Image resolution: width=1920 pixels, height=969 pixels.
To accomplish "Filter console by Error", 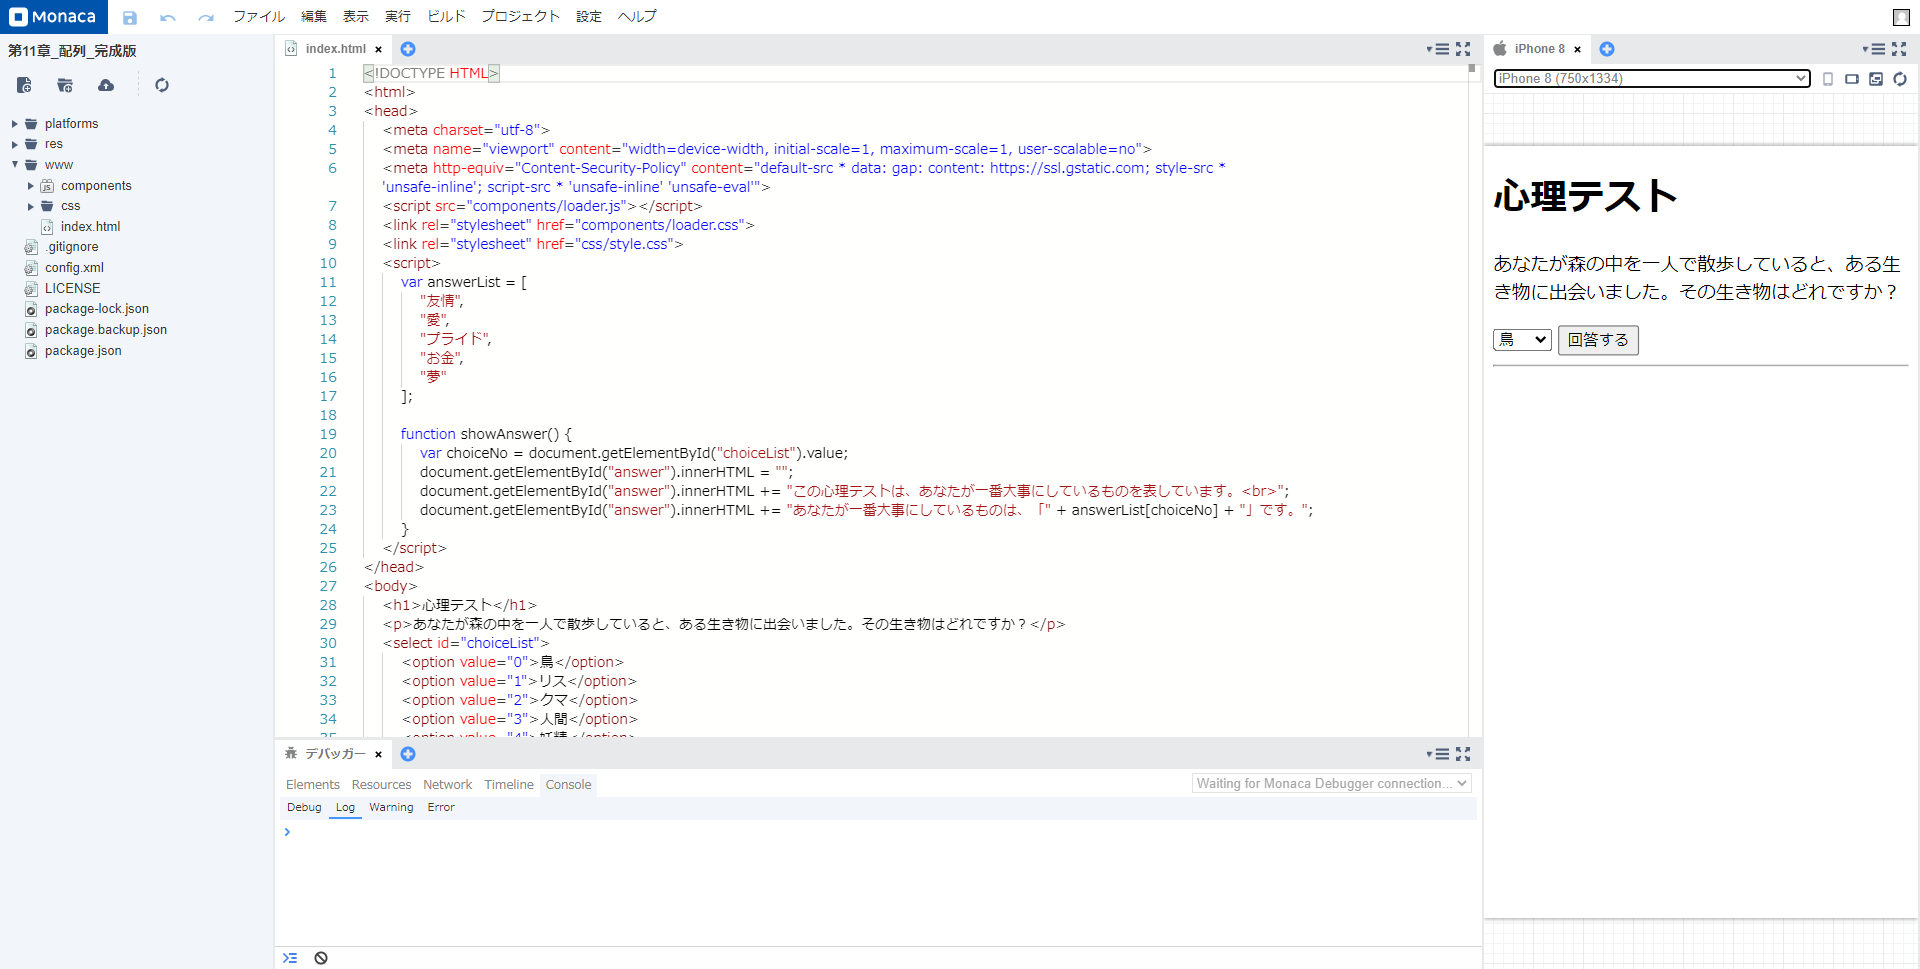I will (441, 808).
